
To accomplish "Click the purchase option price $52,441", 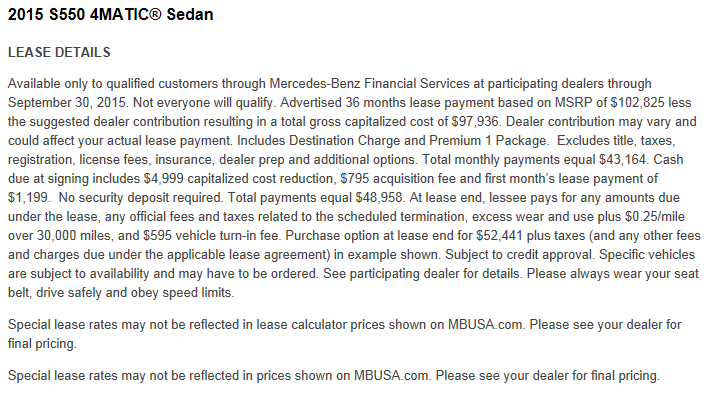I will [x=499, y=235].
